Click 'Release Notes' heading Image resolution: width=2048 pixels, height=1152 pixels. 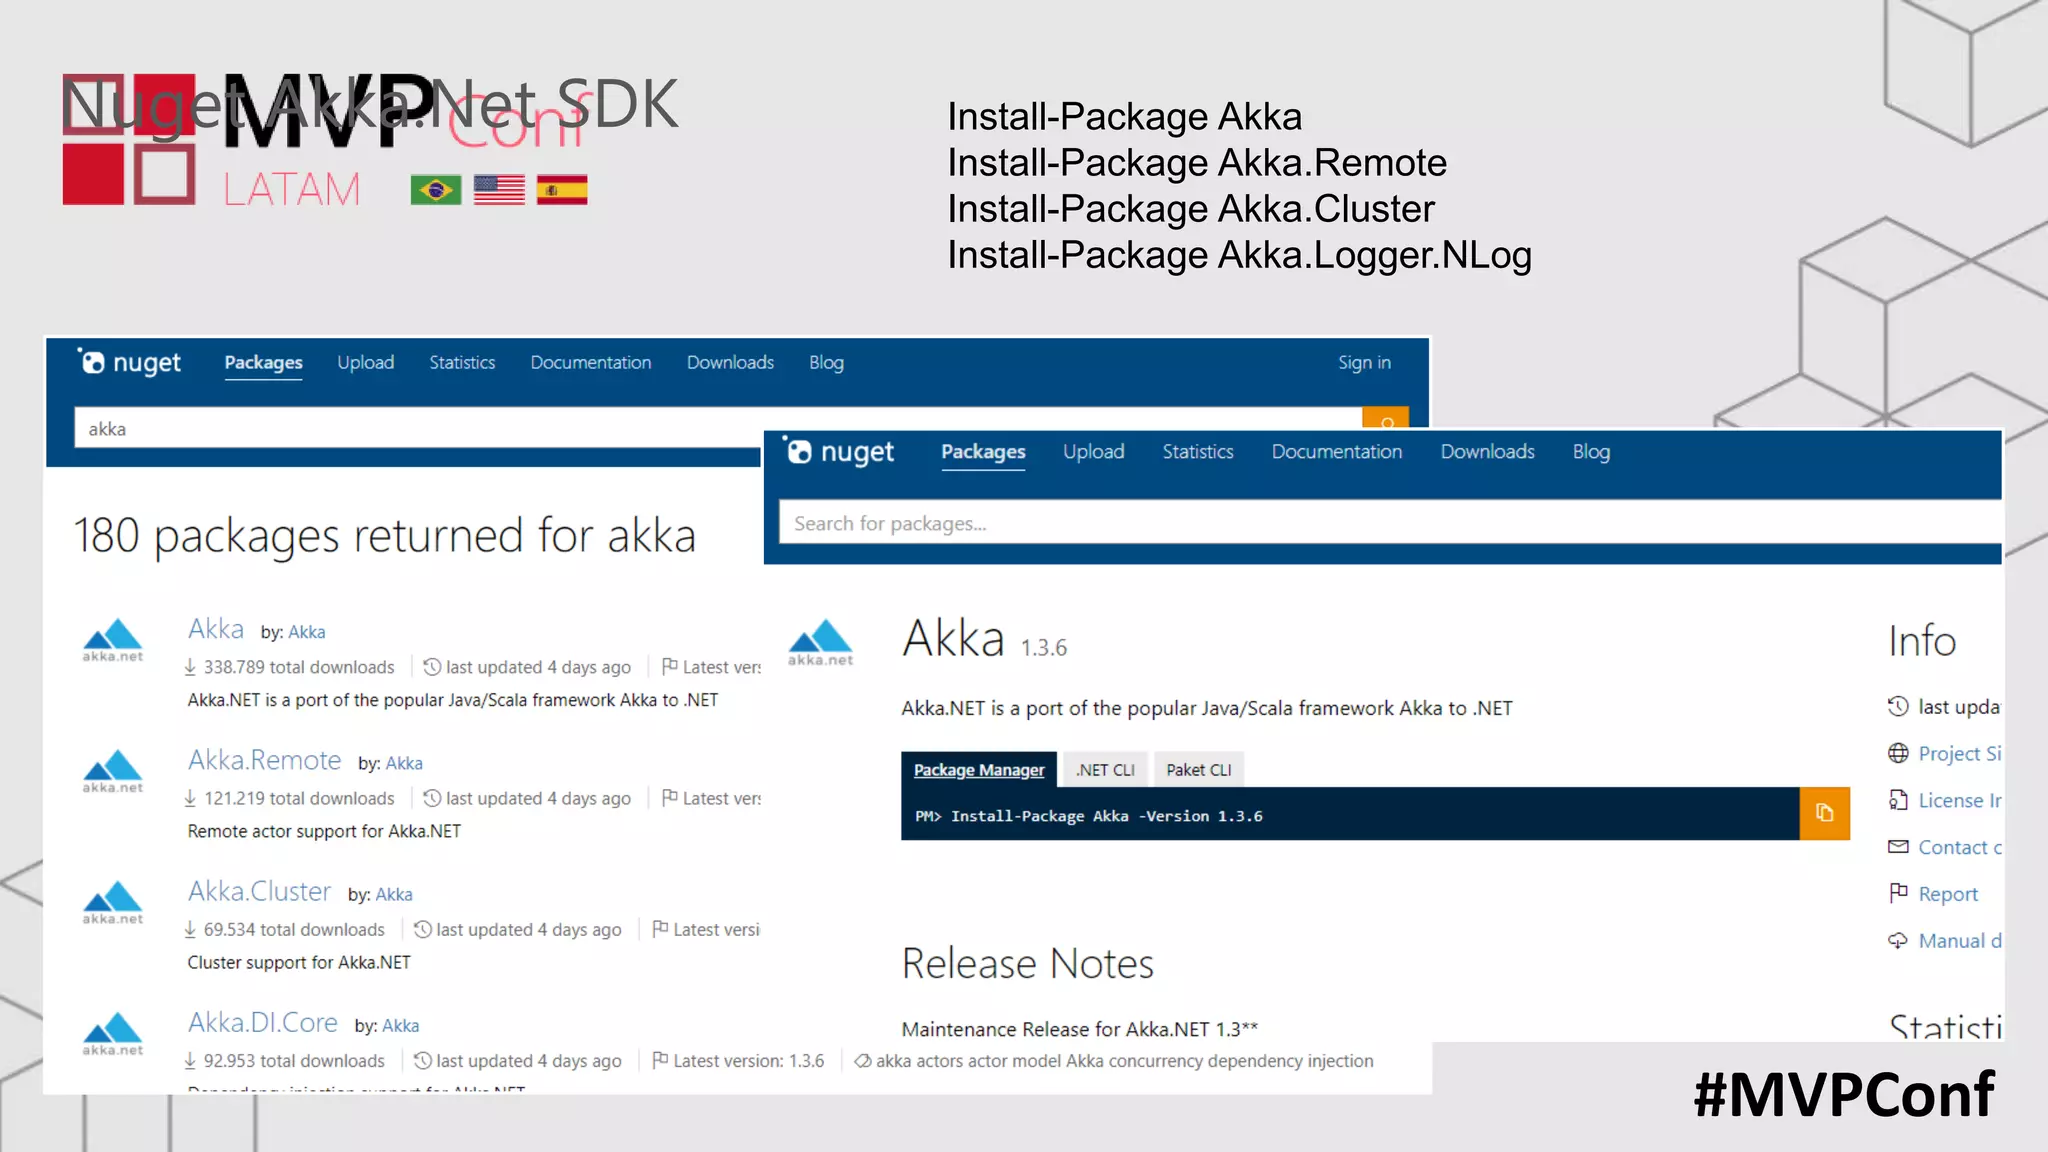tap(1028, 963)
